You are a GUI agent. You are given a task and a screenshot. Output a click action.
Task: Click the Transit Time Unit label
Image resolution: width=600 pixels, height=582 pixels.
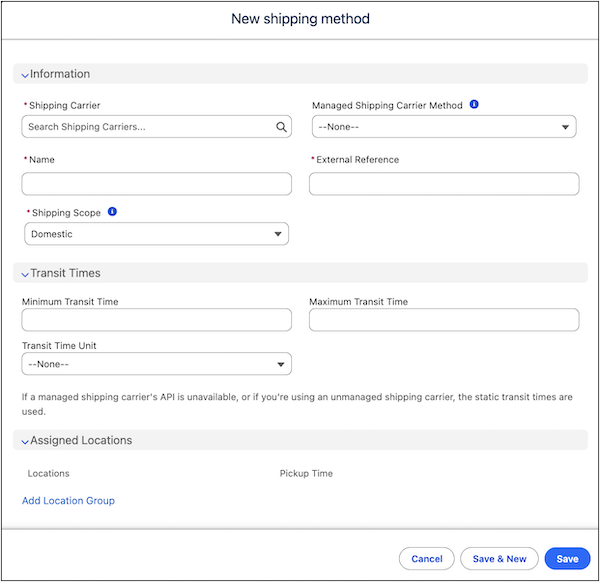click(x=59, y=346)
